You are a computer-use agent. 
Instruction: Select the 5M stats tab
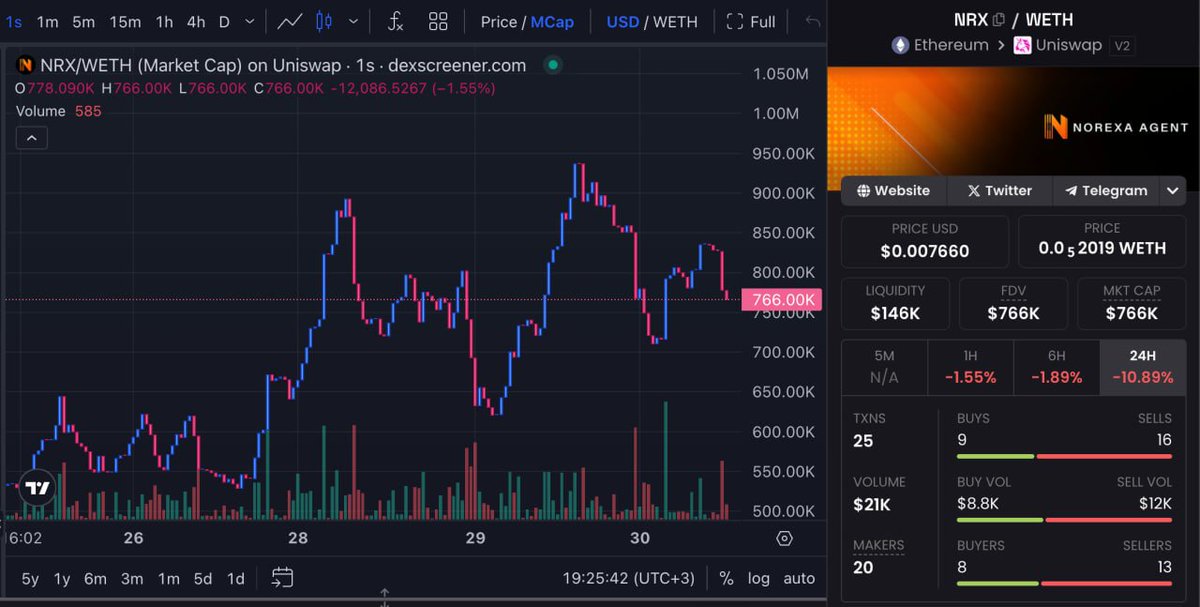coord(884,367)
